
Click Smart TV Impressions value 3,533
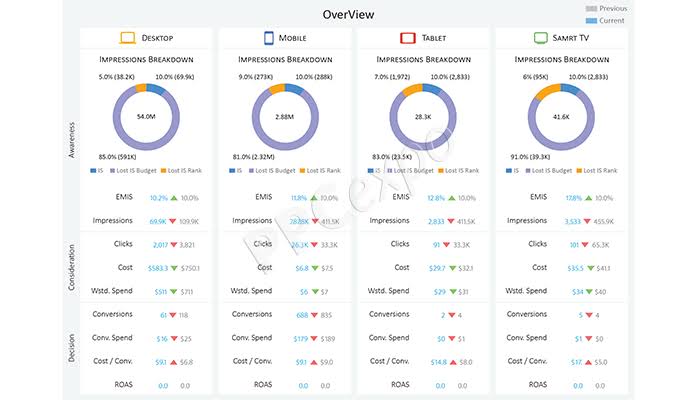coord(572,221)
